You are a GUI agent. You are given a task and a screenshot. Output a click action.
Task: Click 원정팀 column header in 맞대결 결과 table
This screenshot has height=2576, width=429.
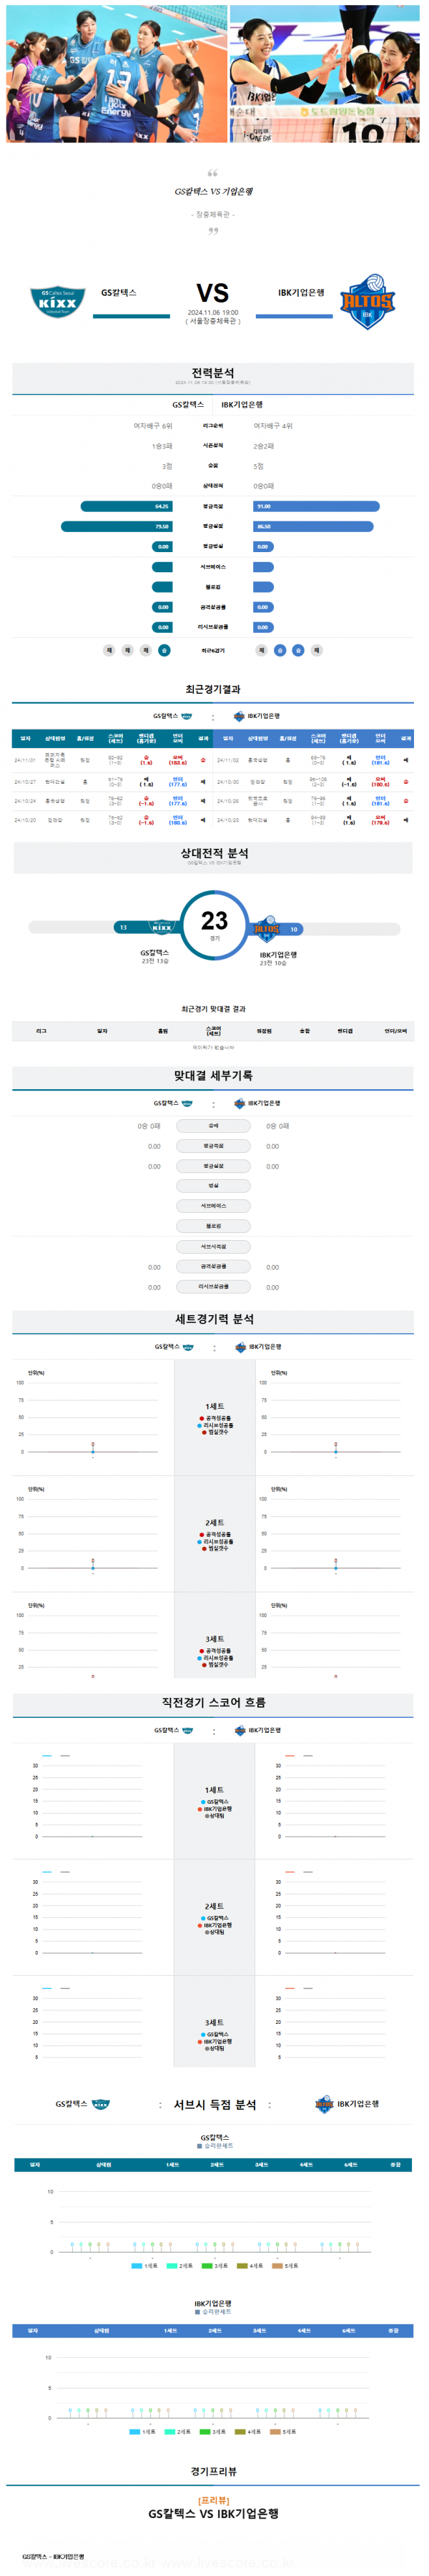coord(264,1031)
